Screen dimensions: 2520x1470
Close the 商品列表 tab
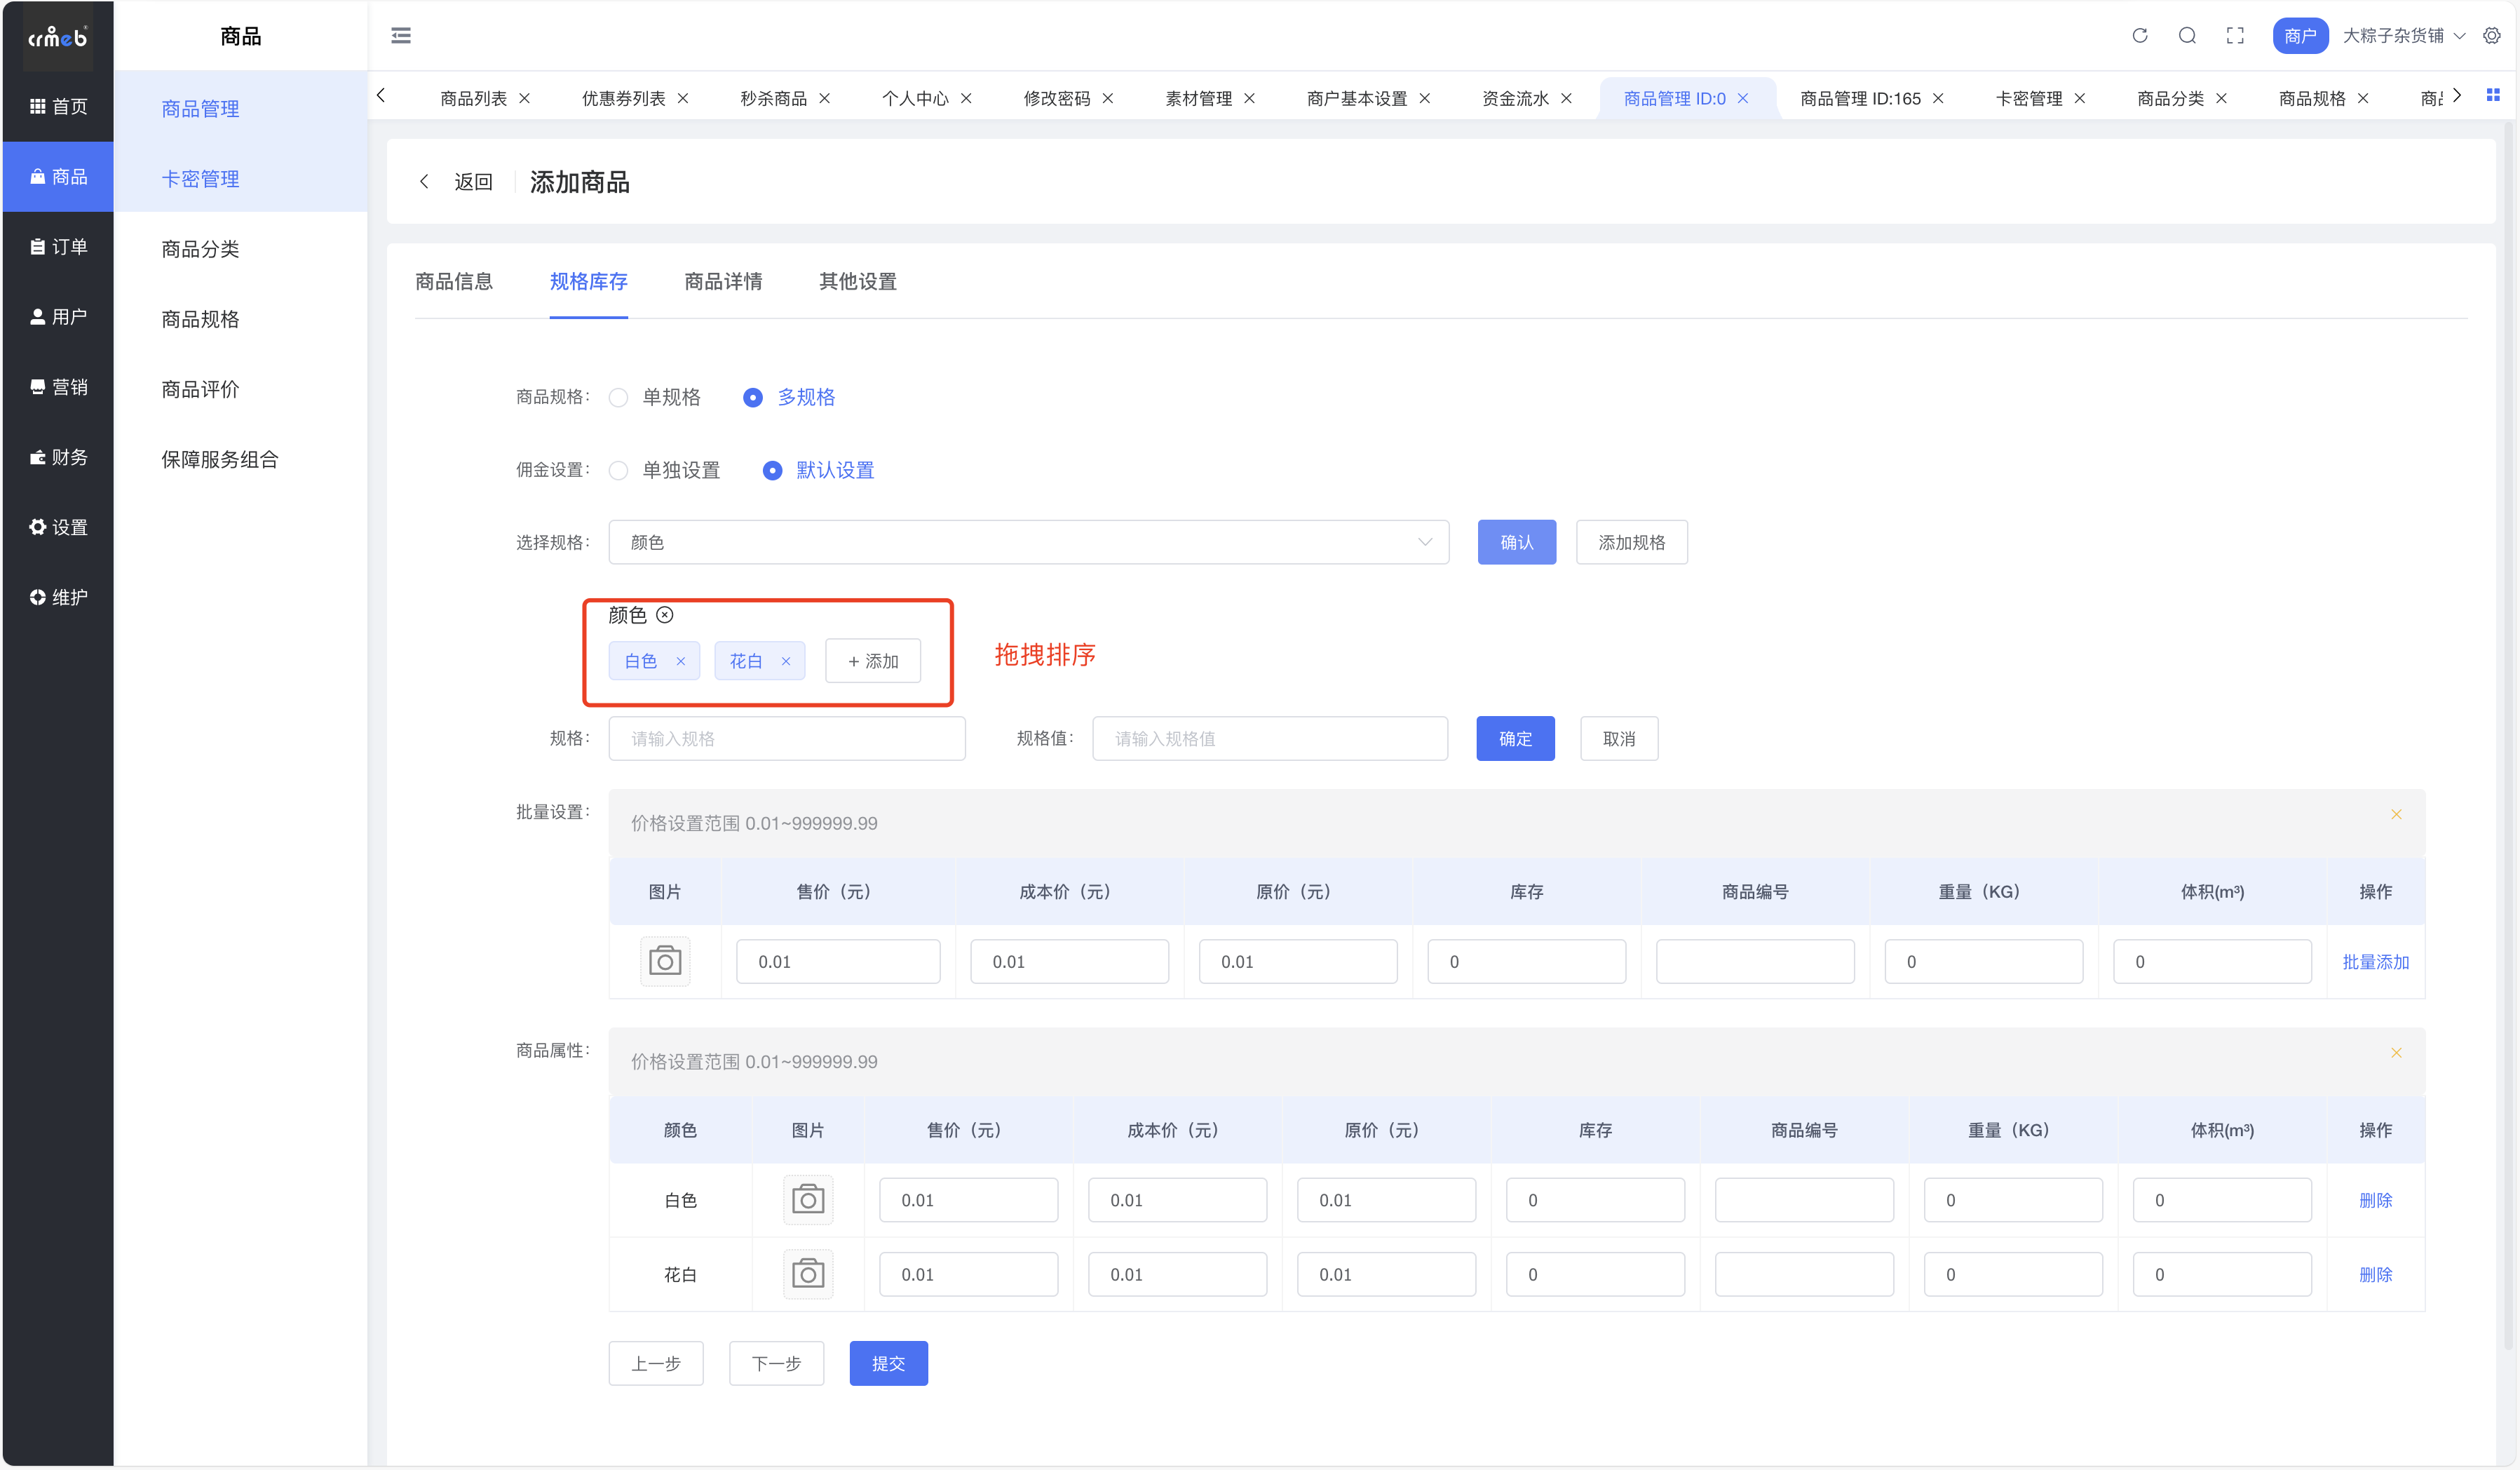click(525, 98)
